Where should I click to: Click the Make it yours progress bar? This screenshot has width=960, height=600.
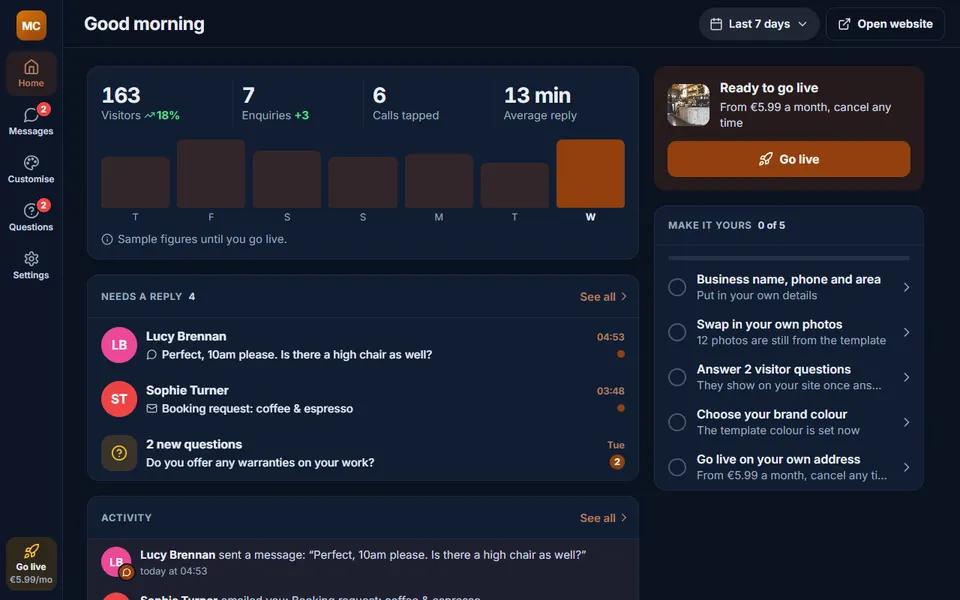(x=789, y=258)
